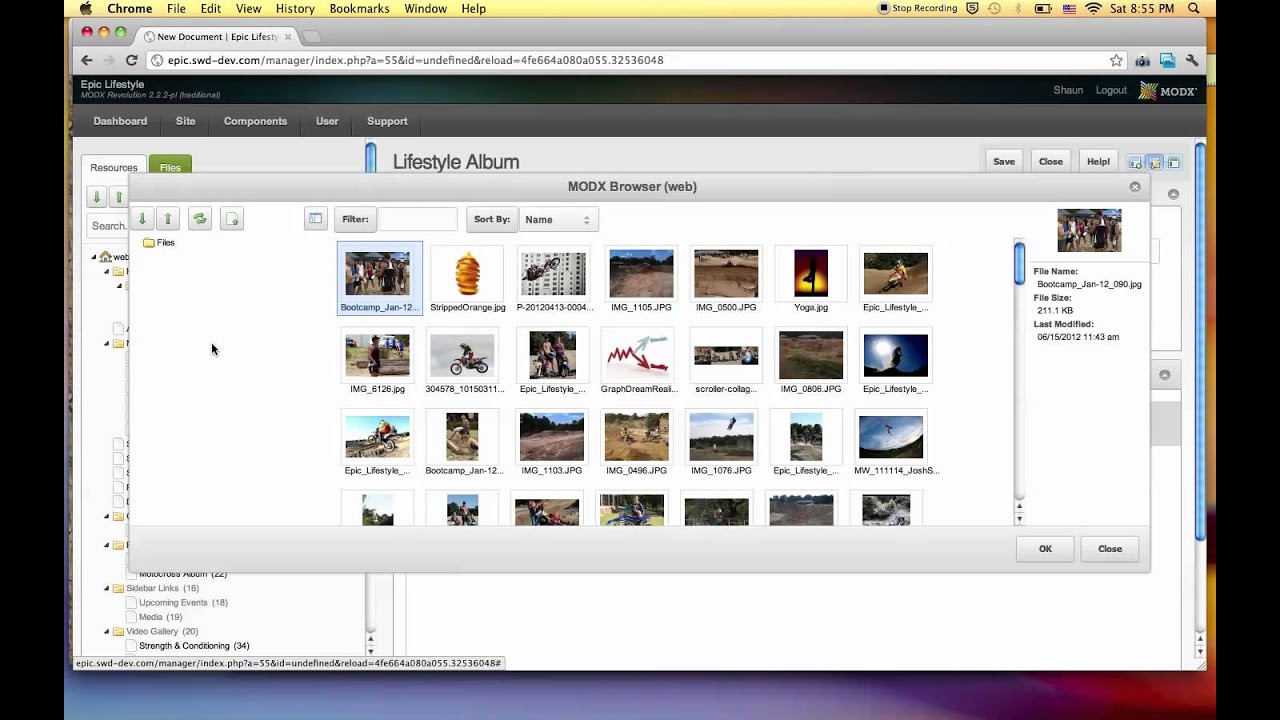Click the Shaun user link
This screenshot has height=720, width=1280.
(x=1068, y=90)
